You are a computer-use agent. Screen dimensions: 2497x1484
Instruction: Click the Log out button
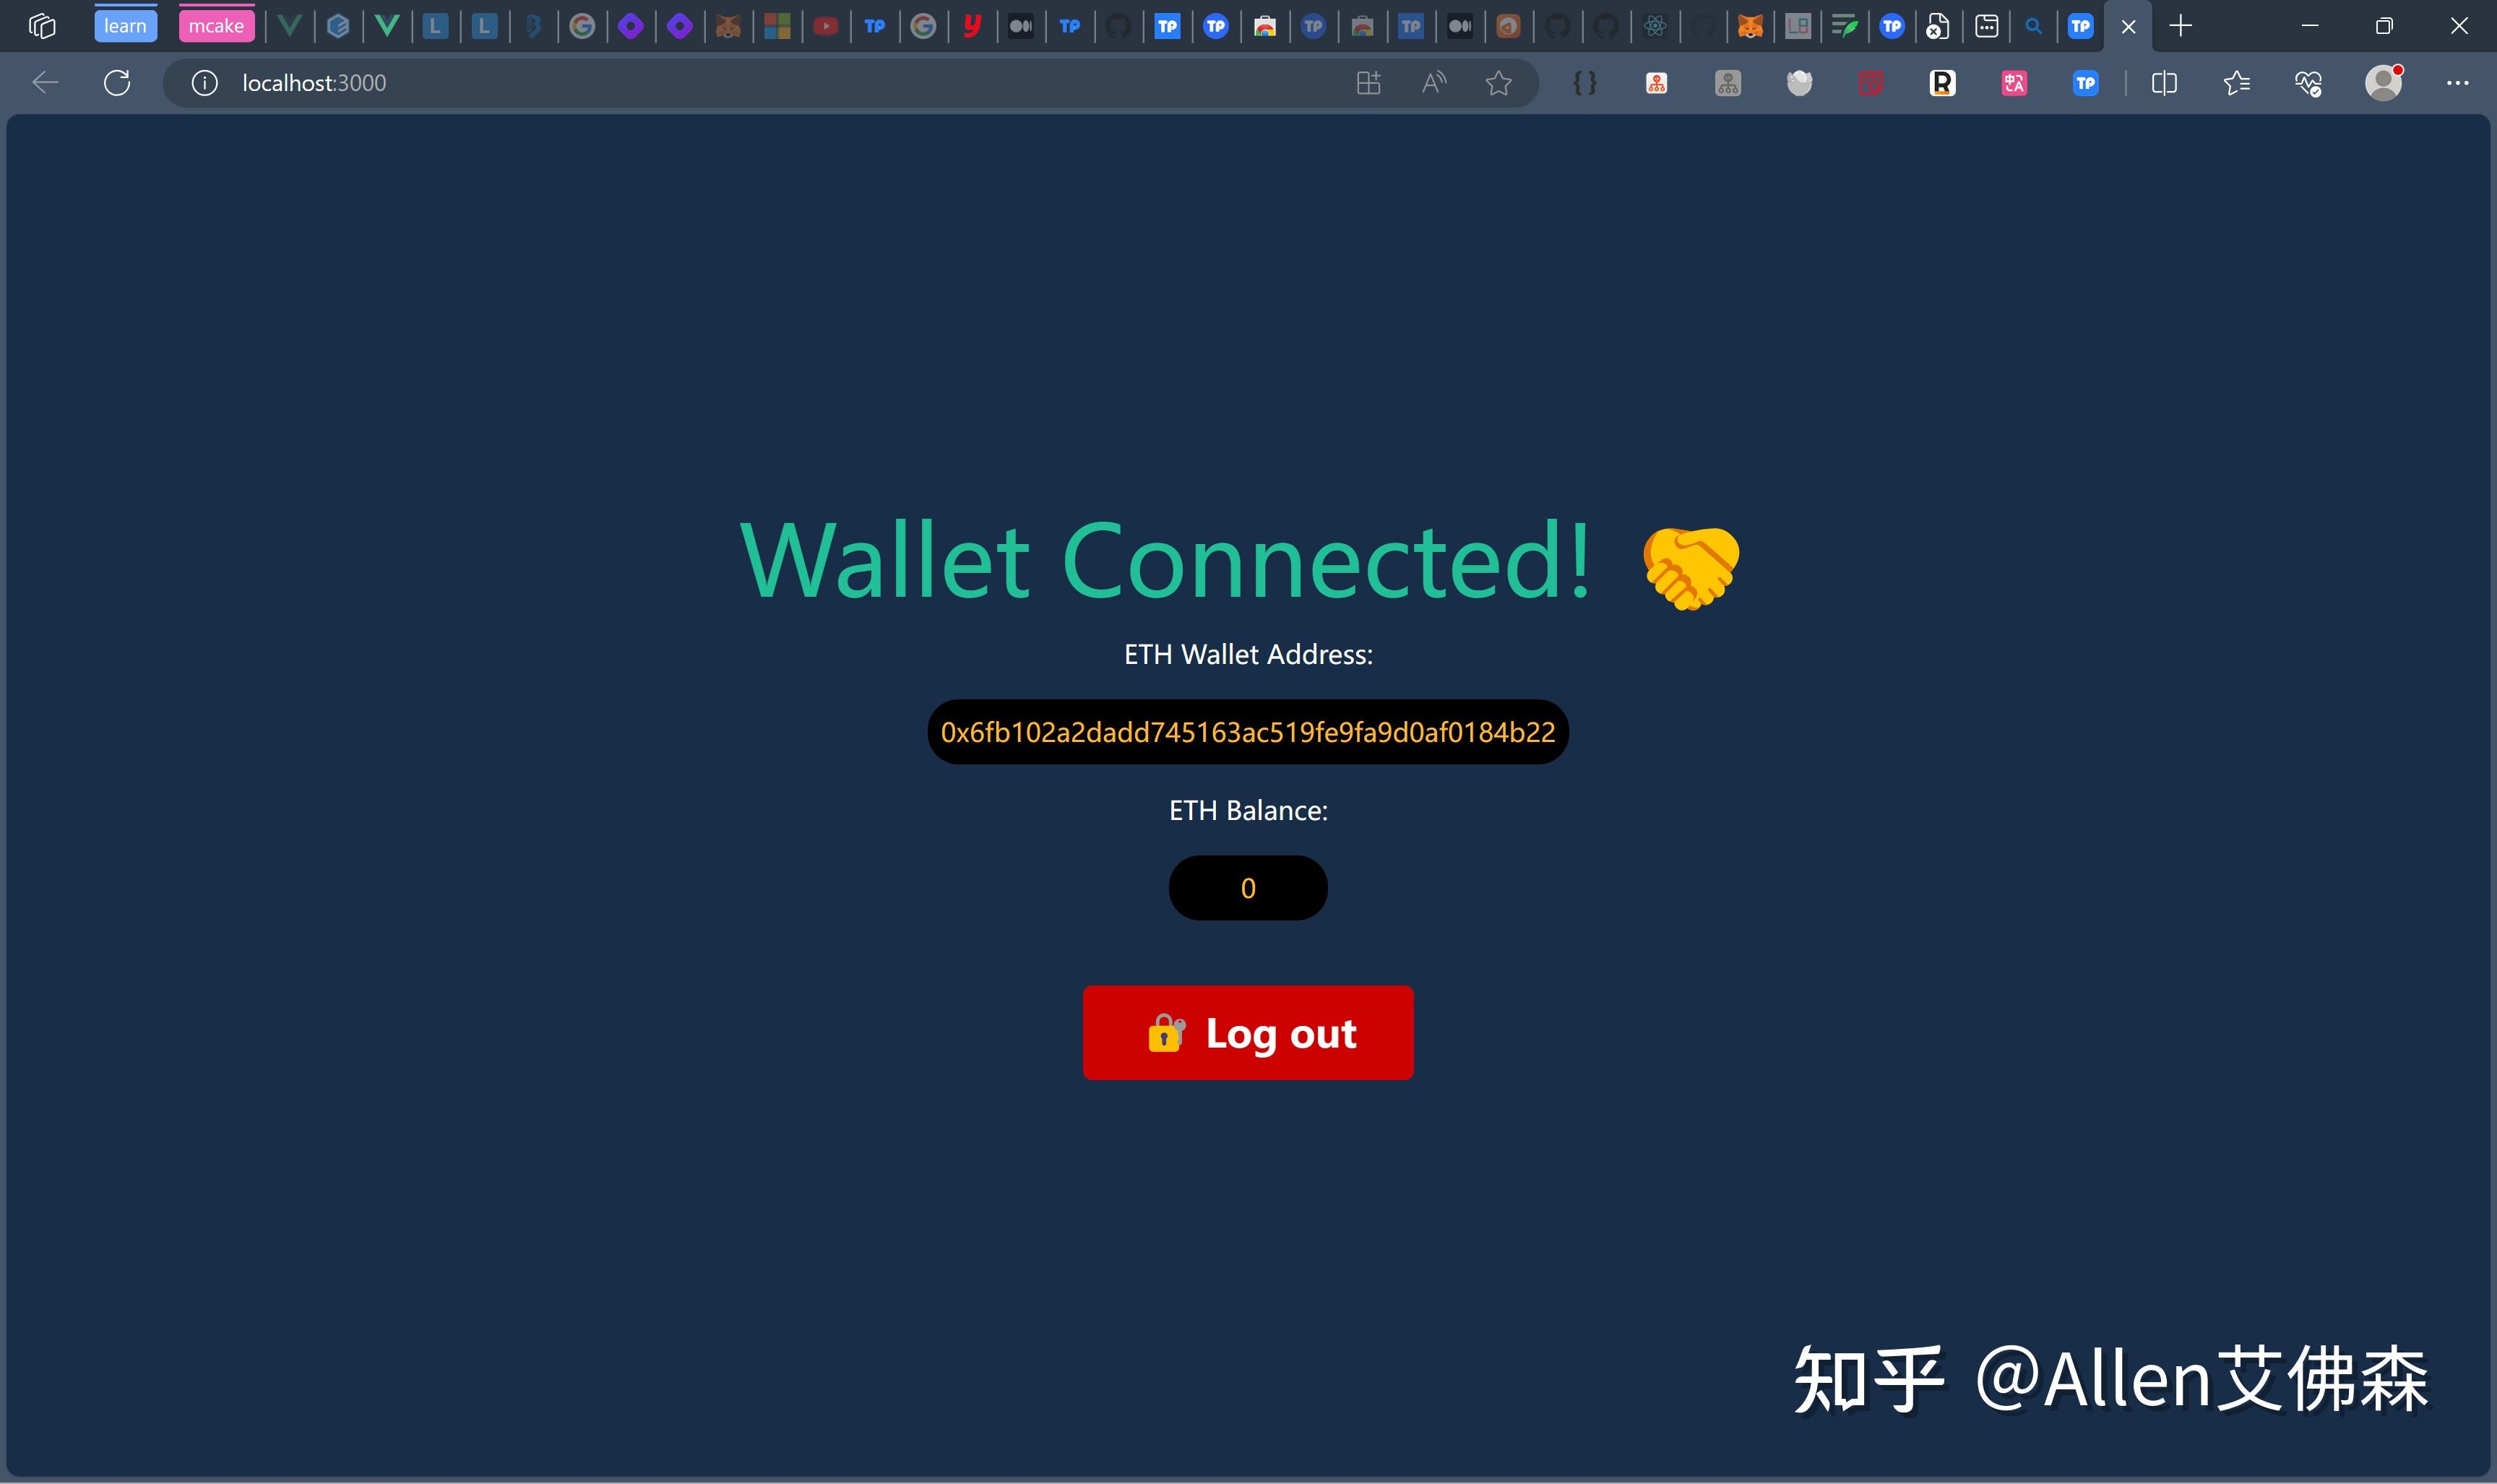[1247, 1033]
